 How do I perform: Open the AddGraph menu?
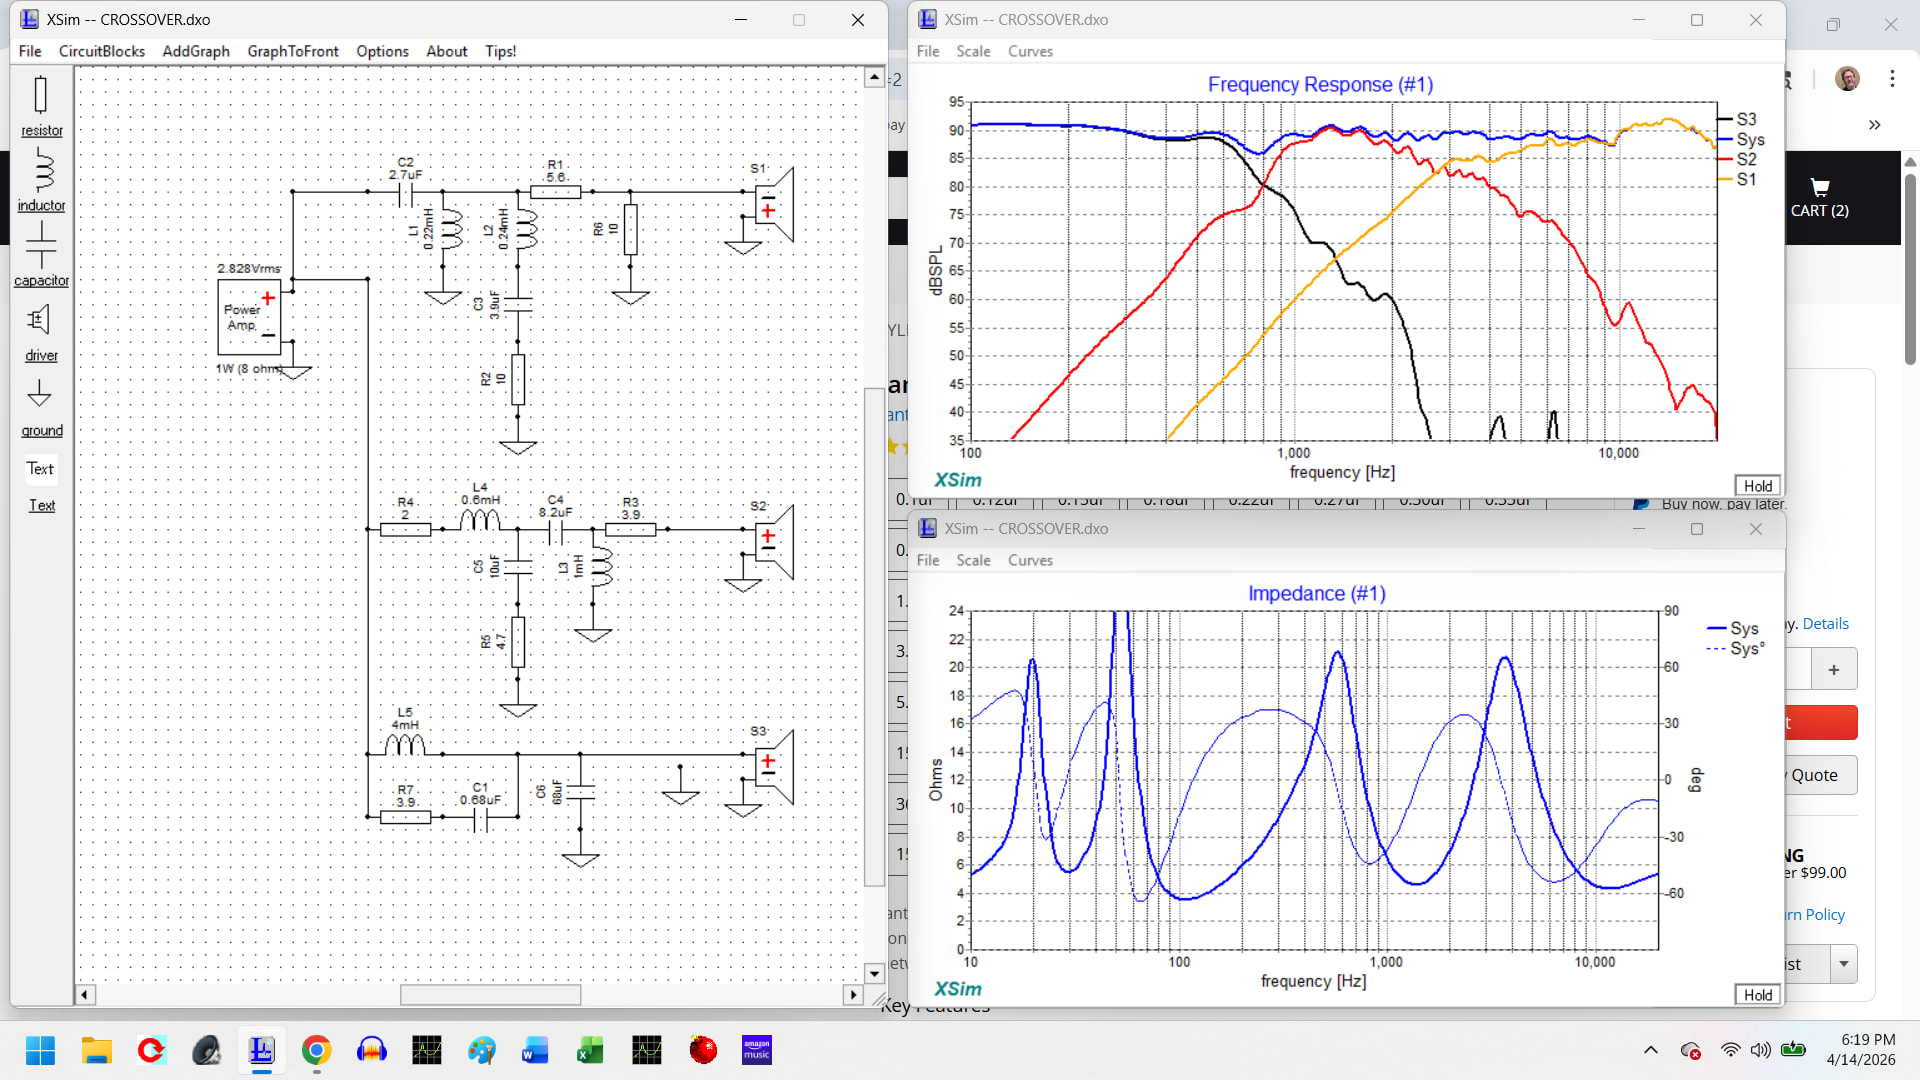[195, 51]
